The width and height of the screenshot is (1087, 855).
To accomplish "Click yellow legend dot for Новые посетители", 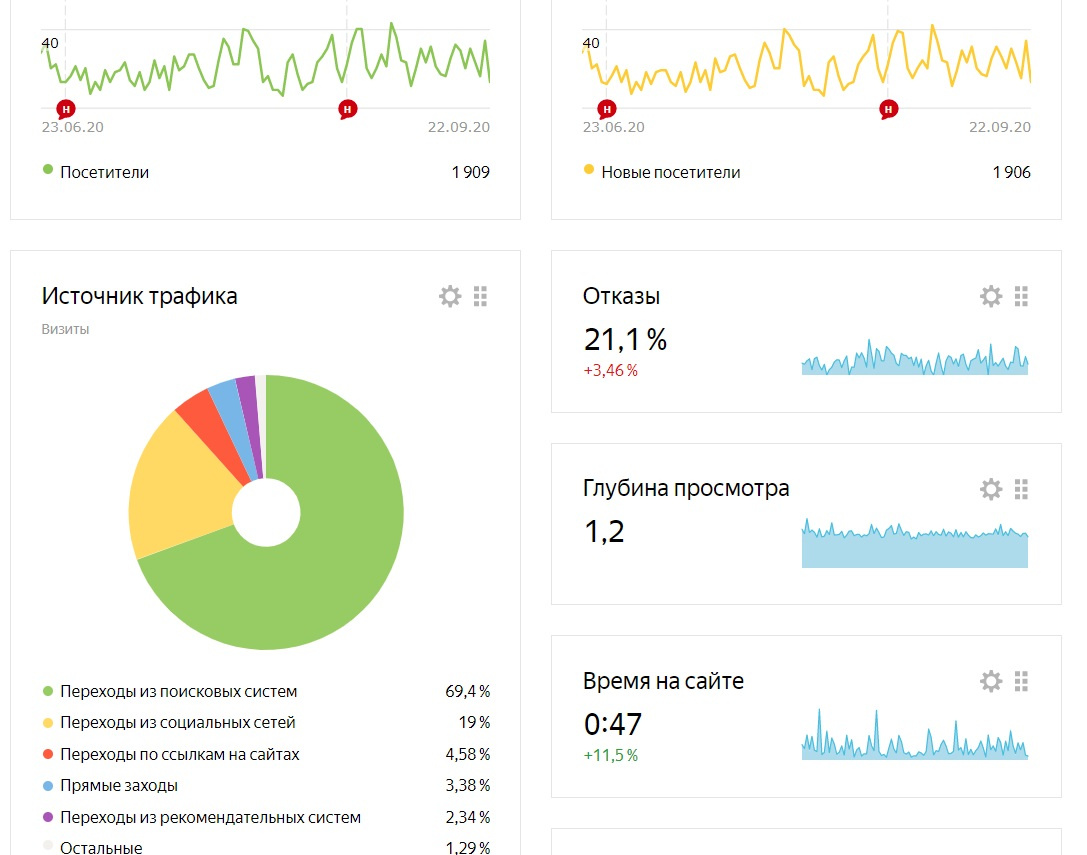I will coord(589,169).
